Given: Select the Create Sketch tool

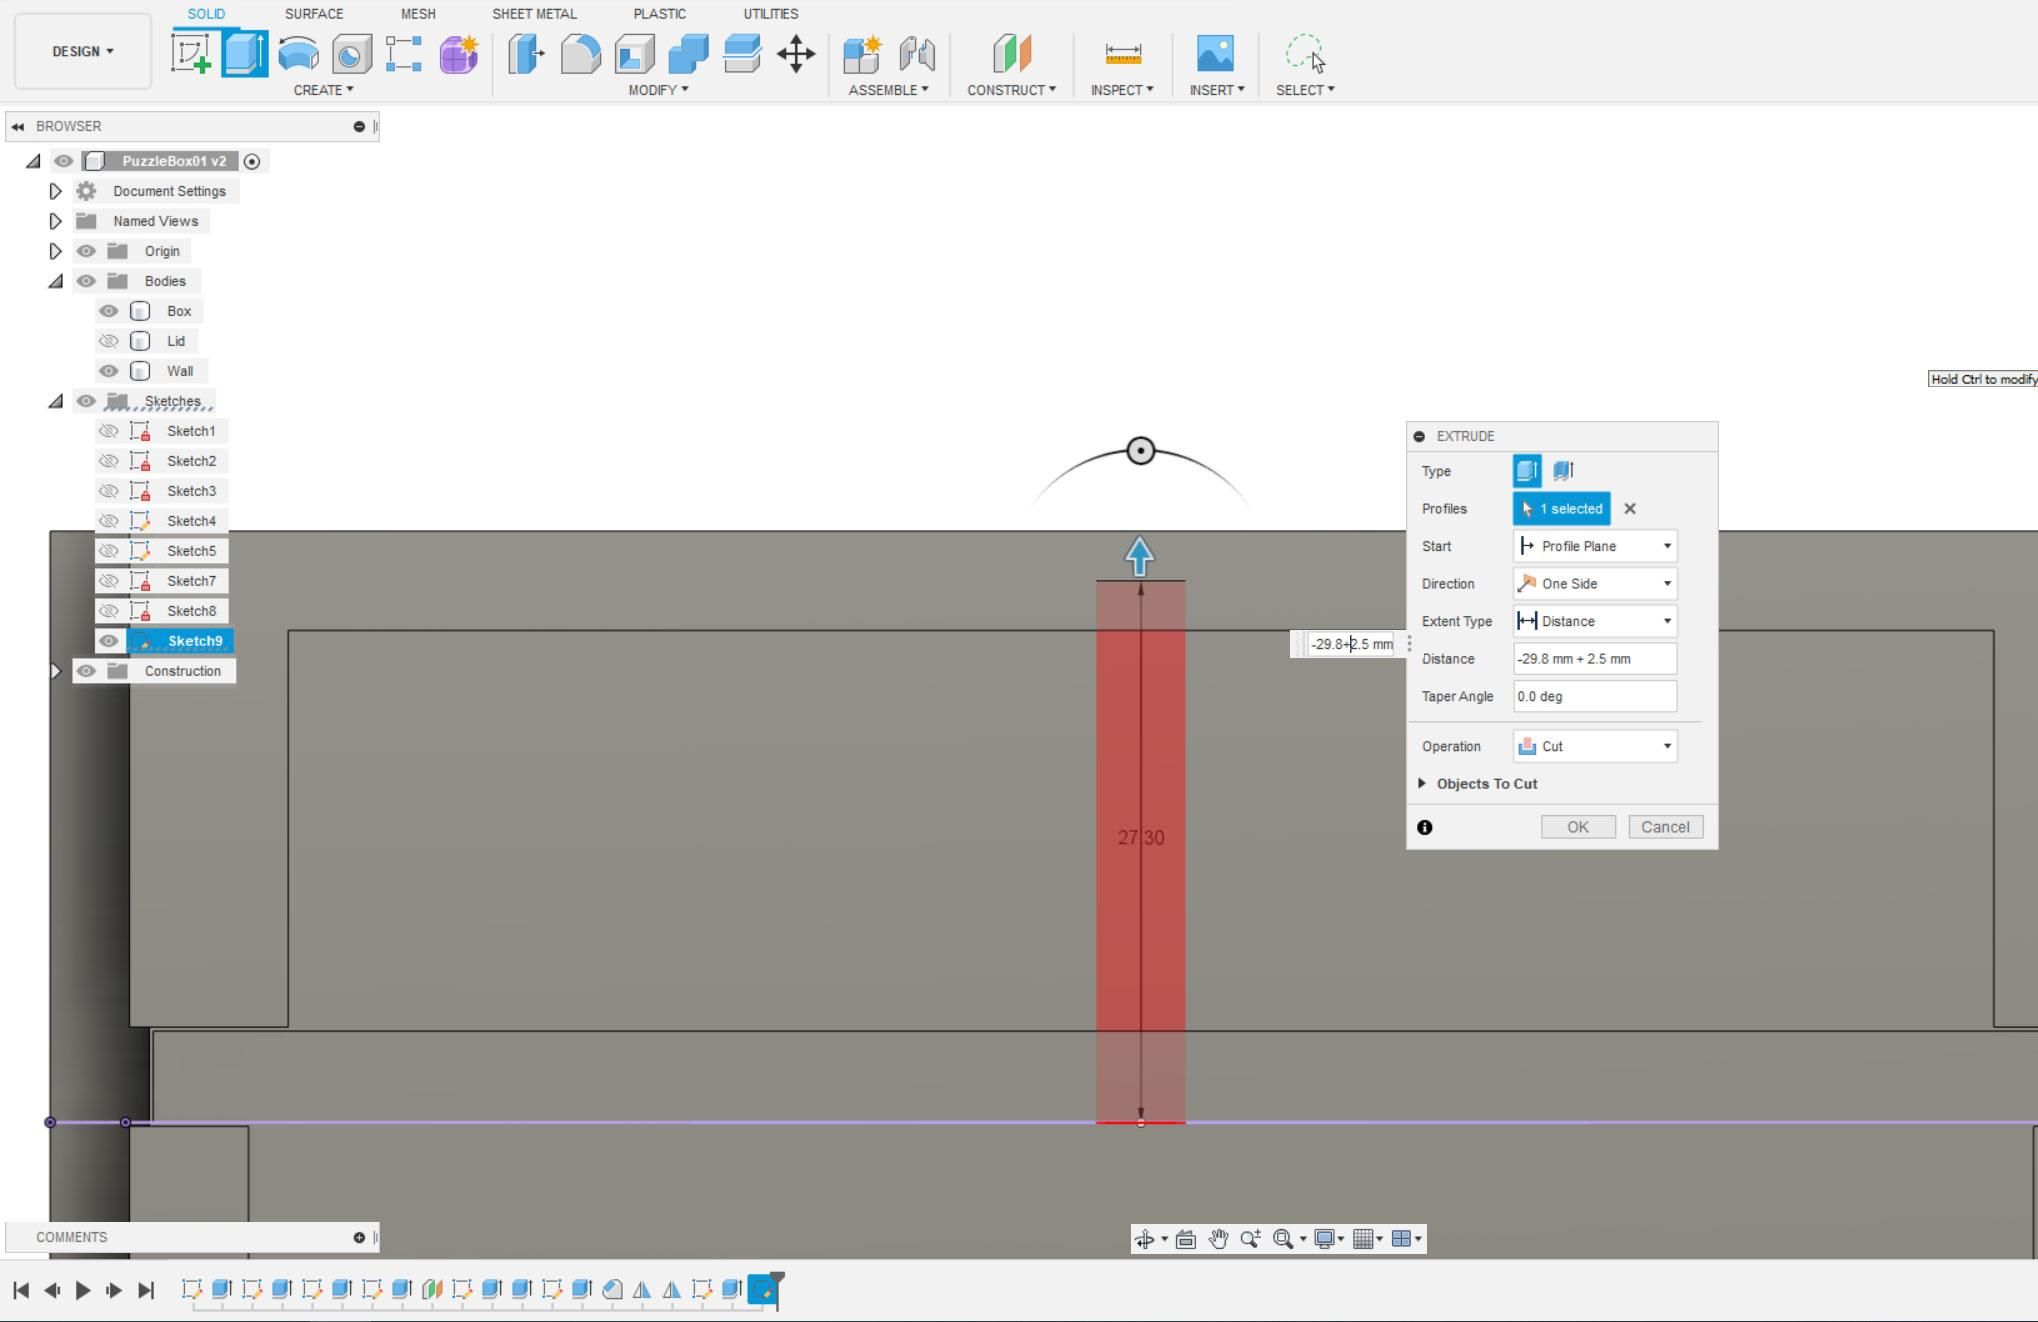Looking at the screenshot, I should pyautogui.click(x=191, y=53).
